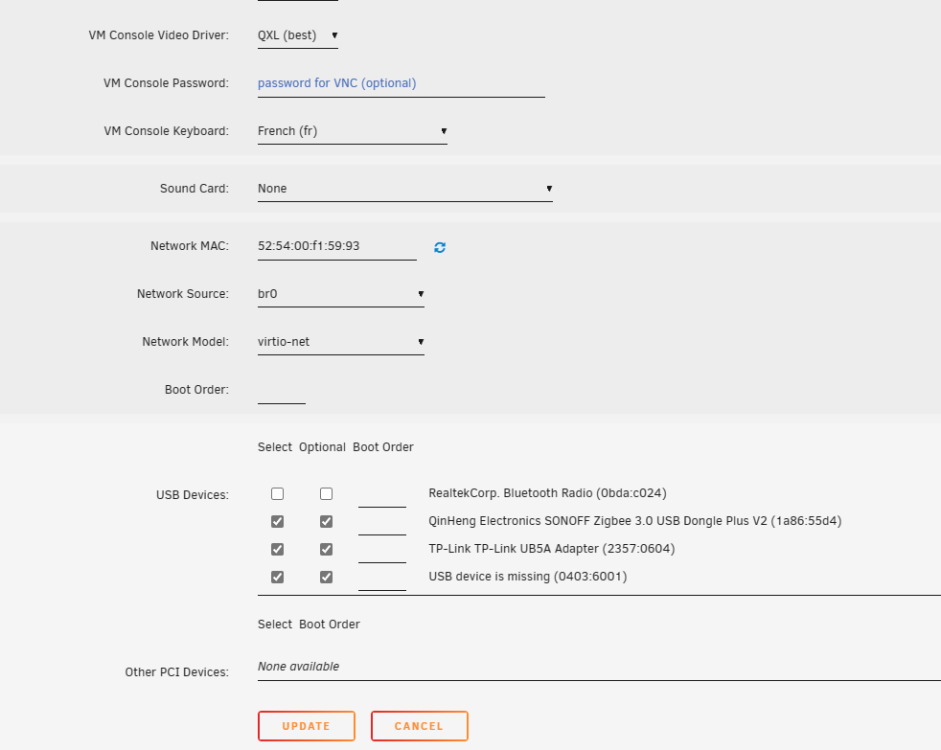Image resolution: width=941 pixels, height=750 pixels.
Task: Click the 'Network Source:' label
Action: pos(183,294)
